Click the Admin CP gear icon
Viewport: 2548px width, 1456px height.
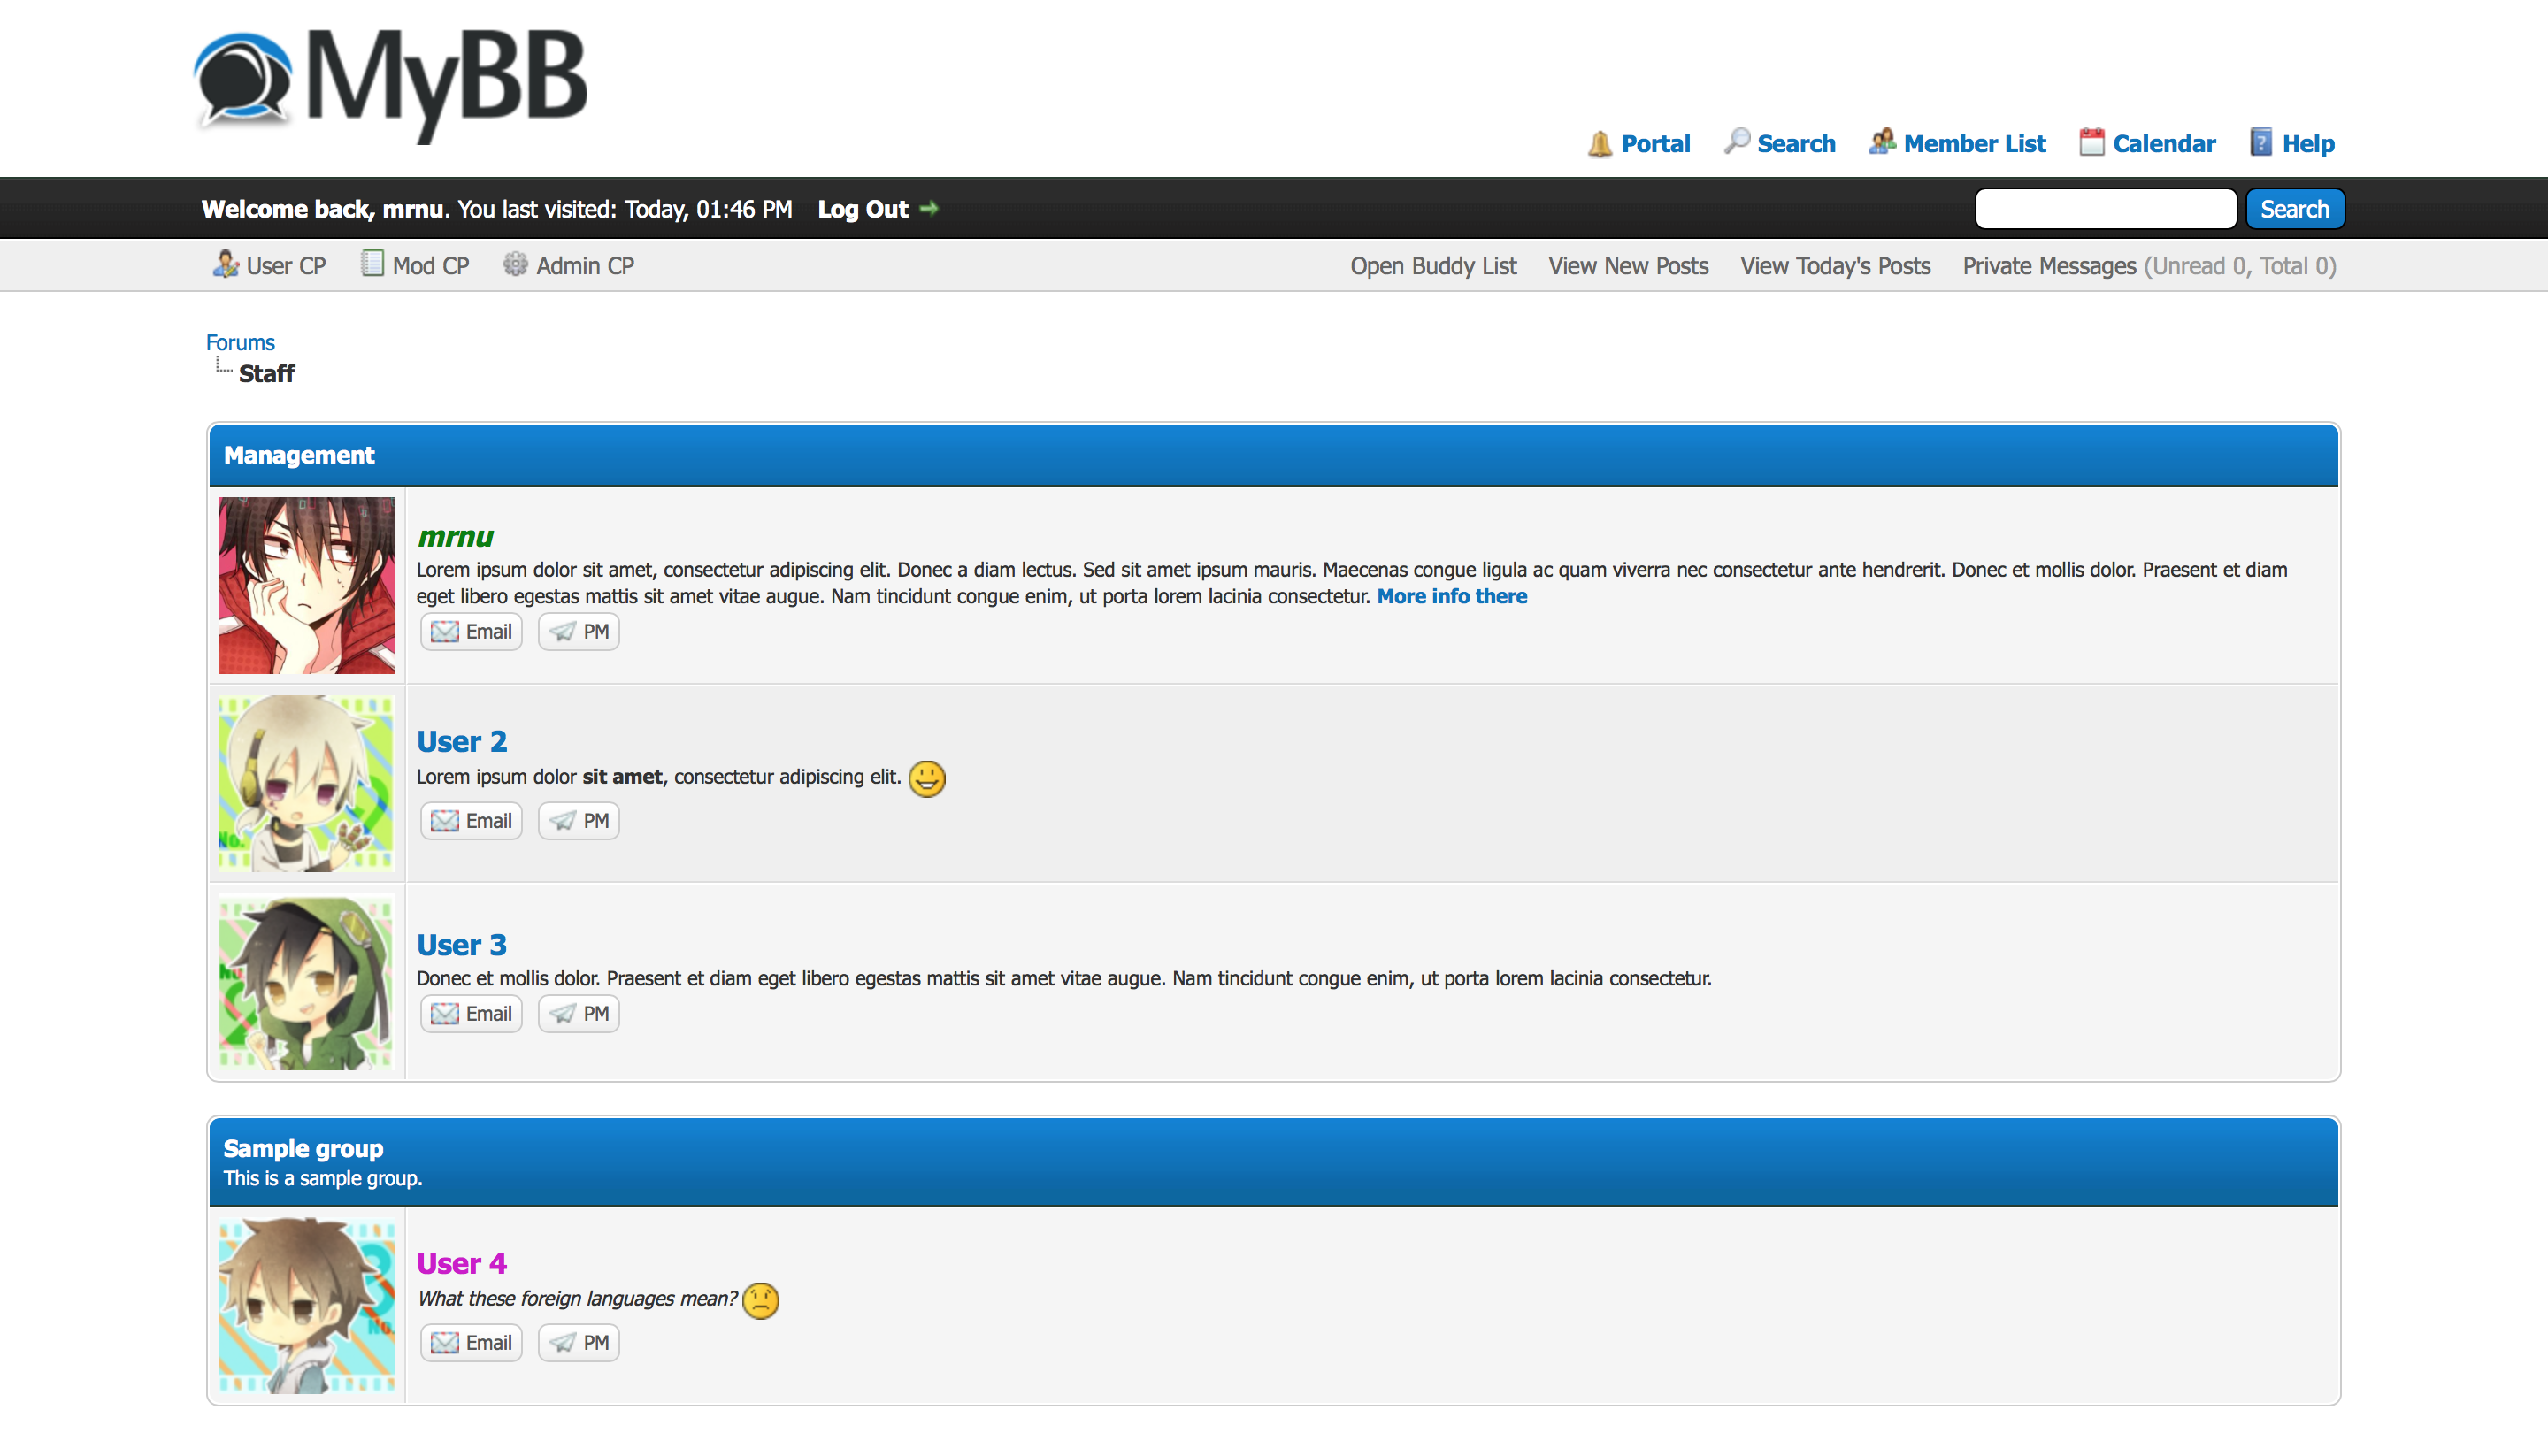click(x=515, y=265)
